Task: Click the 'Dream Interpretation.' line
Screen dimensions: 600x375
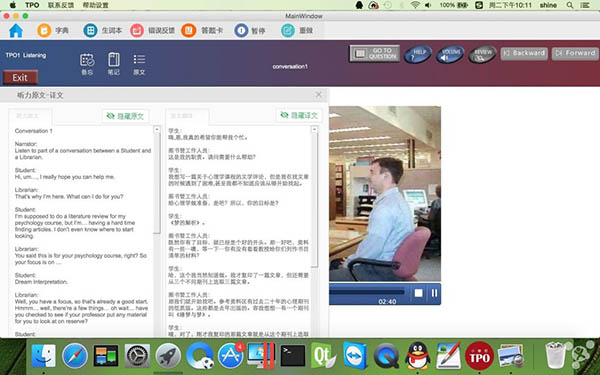Action: click(41, 282)
